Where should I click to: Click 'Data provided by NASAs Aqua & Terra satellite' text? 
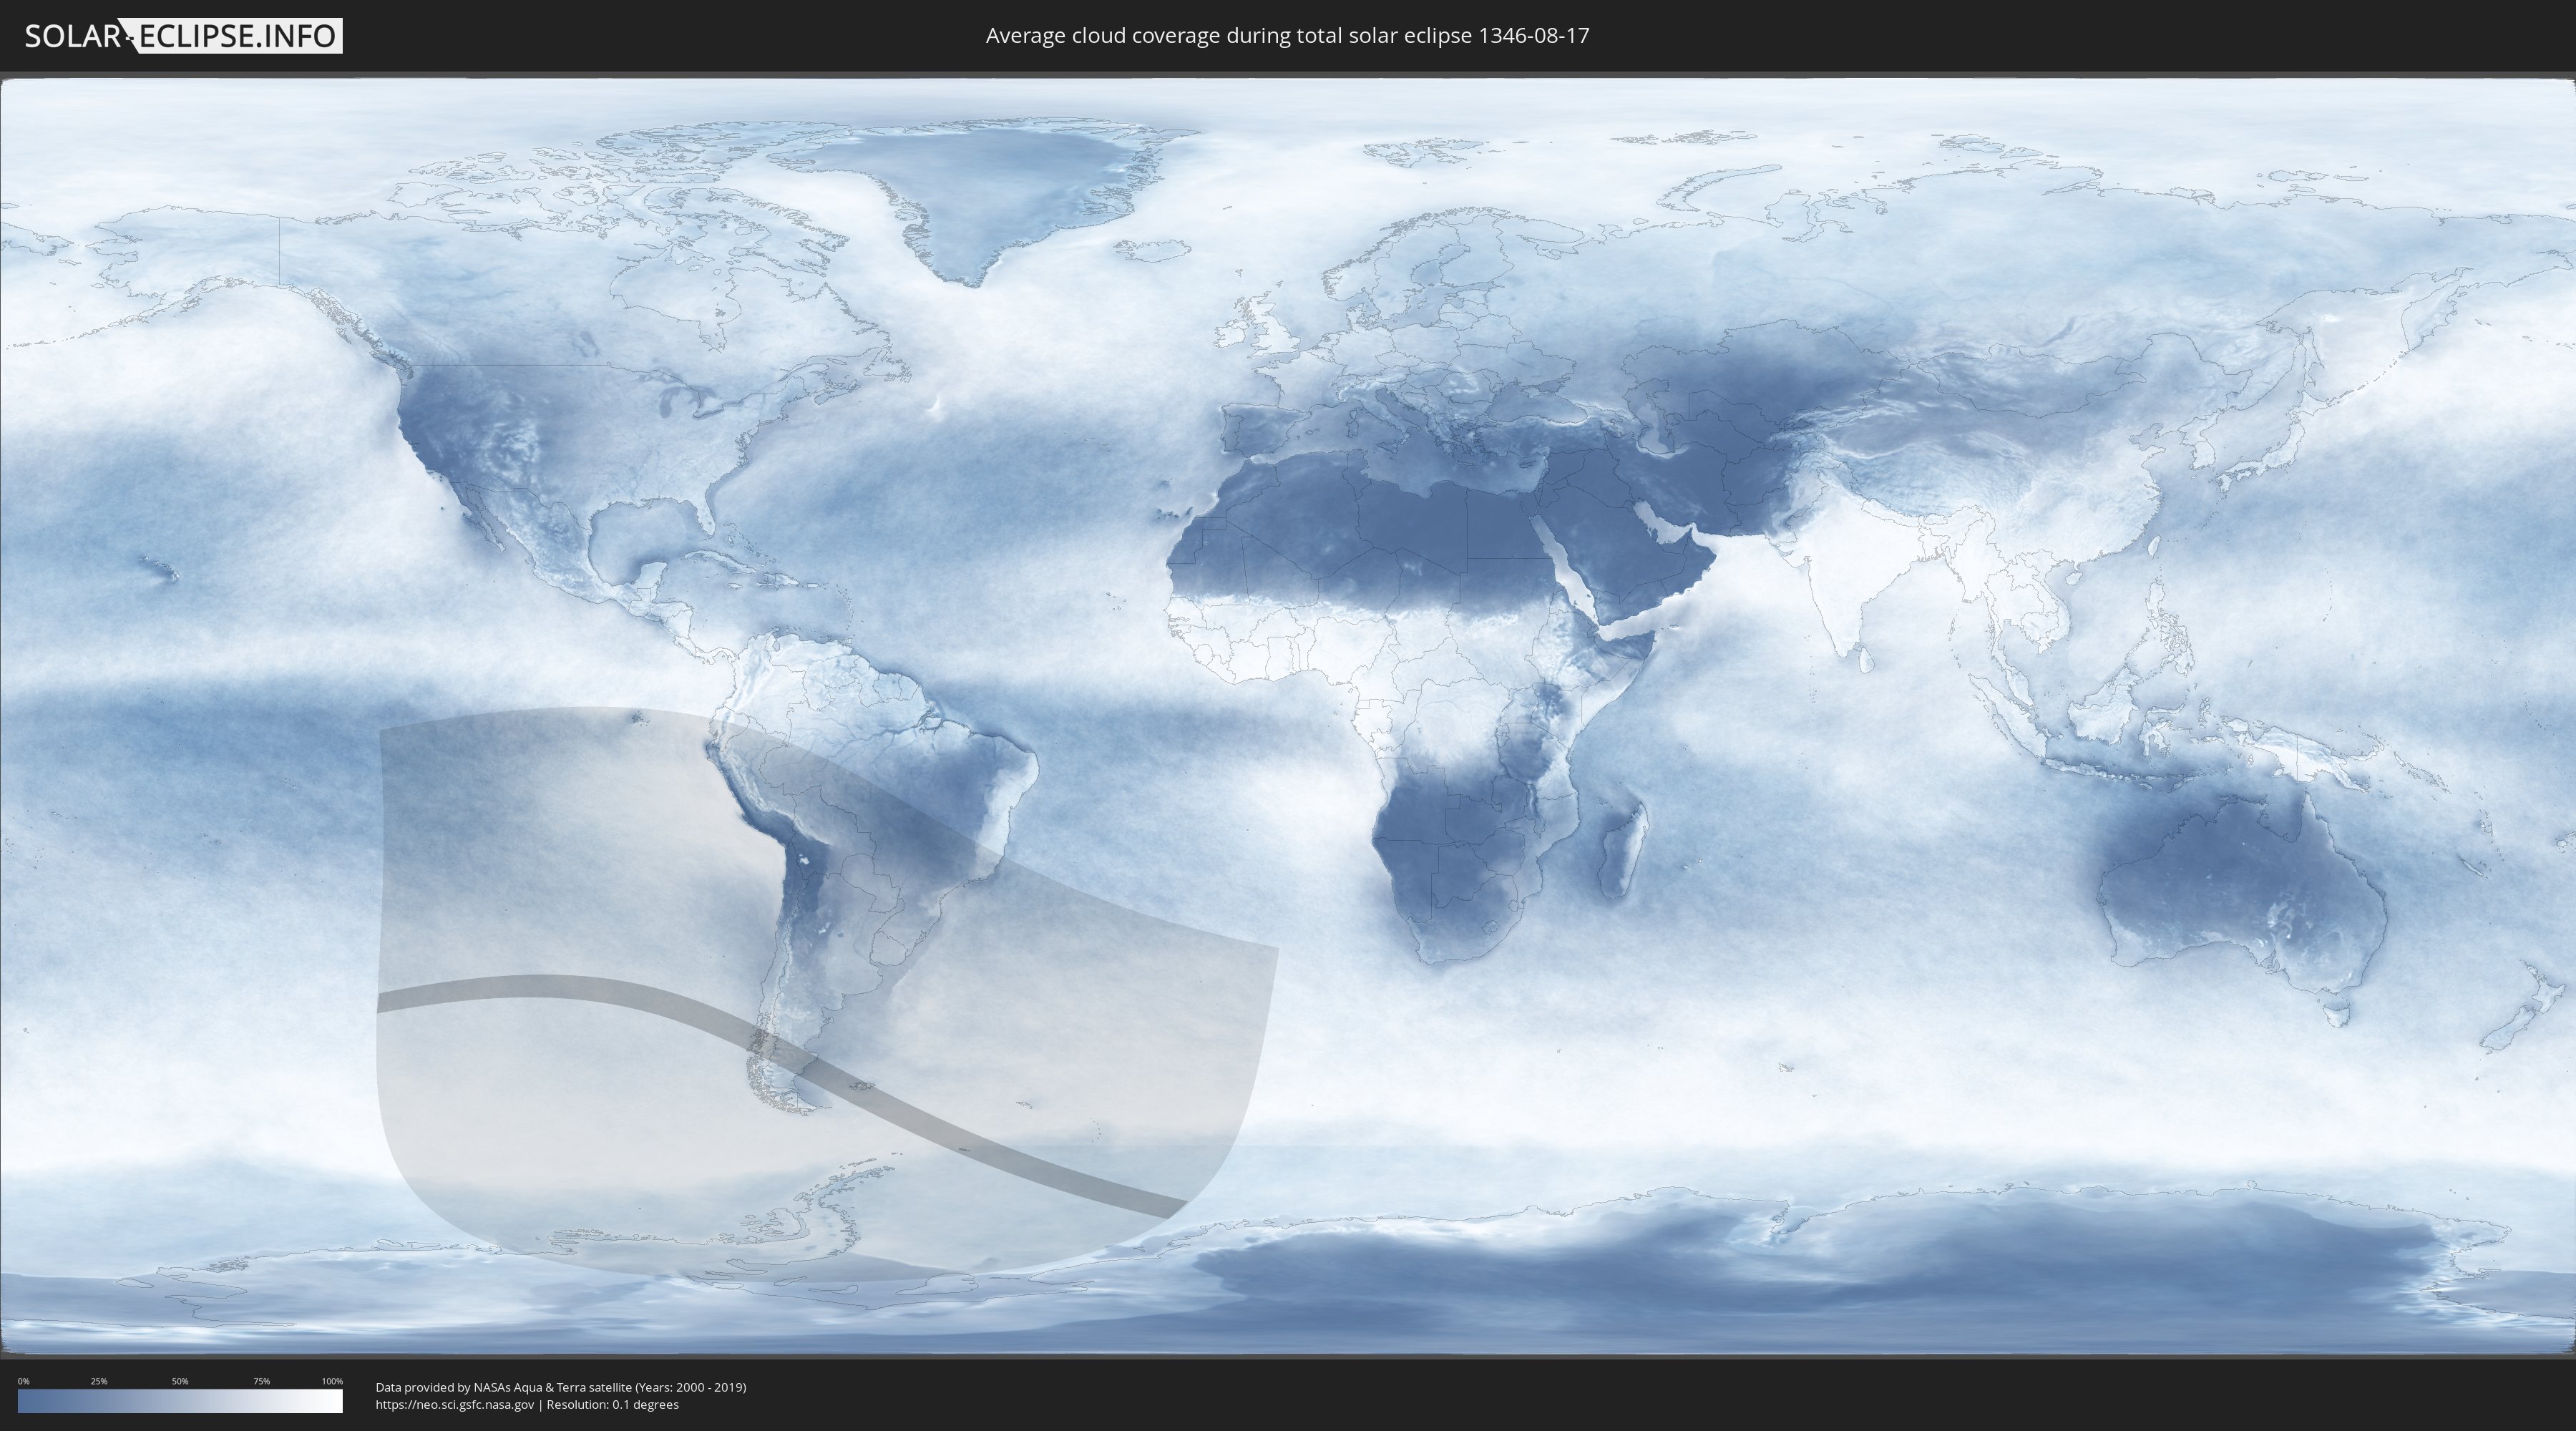click(x=504, y=1387)
